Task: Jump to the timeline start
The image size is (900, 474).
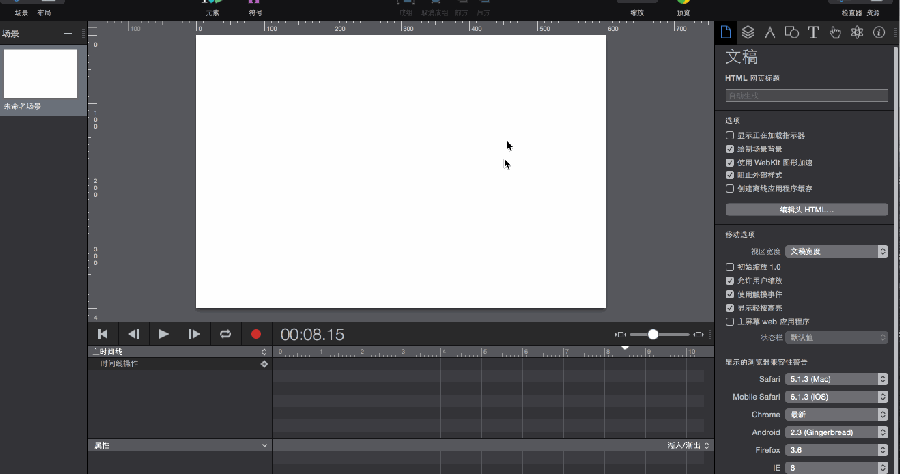Action: (102, 334)
